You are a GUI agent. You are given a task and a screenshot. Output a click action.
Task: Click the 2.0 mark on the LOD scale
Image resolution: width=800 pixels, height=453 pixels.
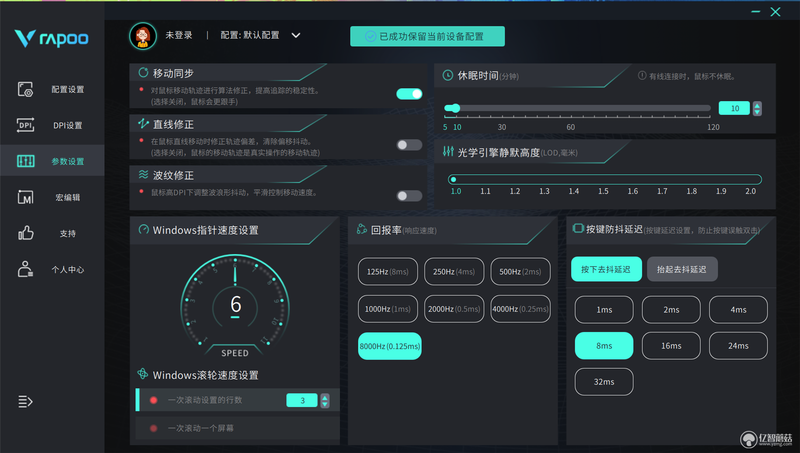pyautogui.click(x=751, y=191)
